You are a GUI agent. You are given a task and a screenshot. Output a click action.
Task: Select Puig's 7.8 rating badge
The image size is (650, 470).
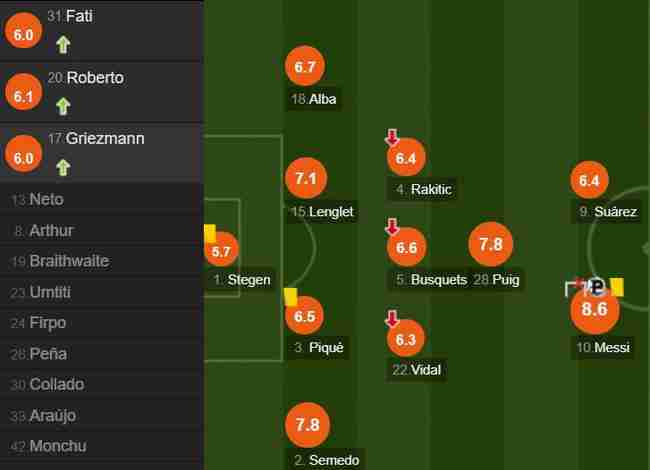491,244
